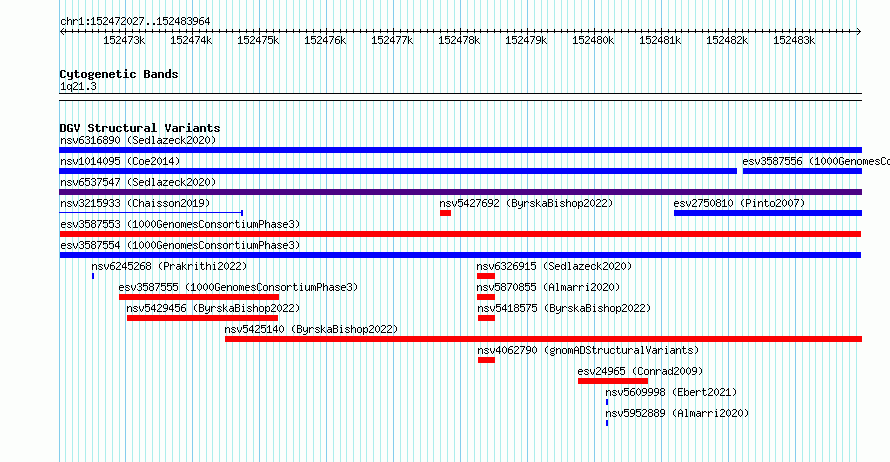Image resolution: width=890 pixels, height=462 pixels.
Task: Click the nsv6316890 (Sedlazeck2020) label
Action: click(138, 140)
